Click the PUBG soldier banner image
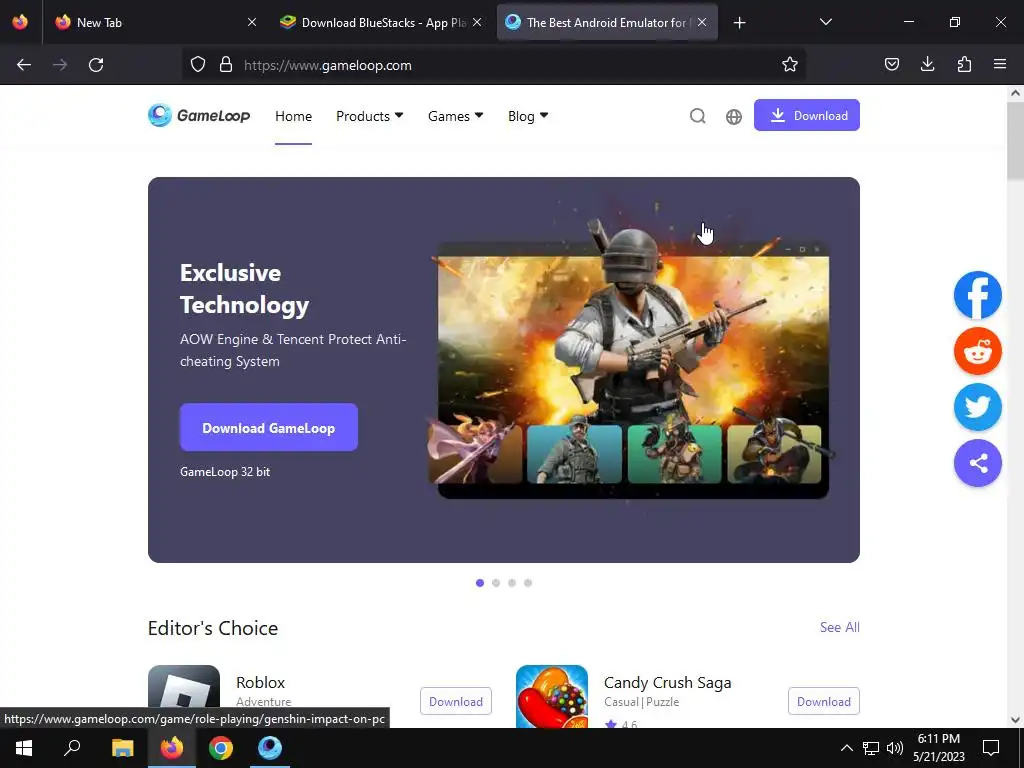1024x768 pixels. tap(630, 359)
